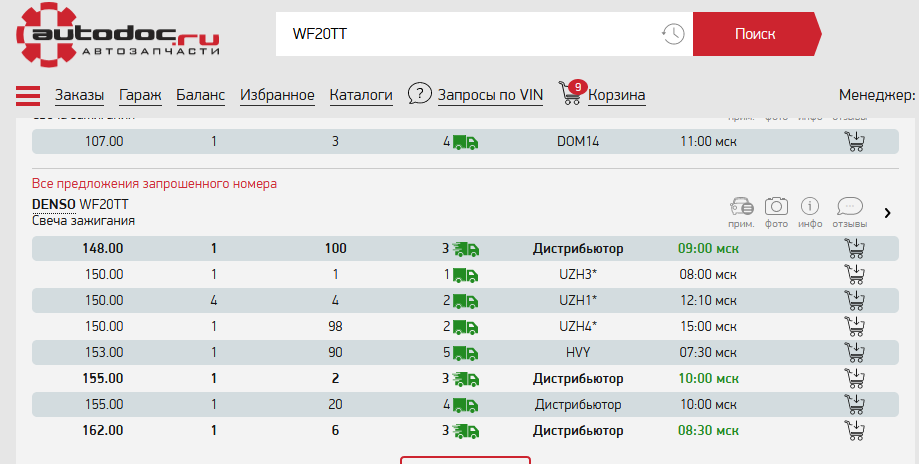Open the Гараж menu item
The image size is (919, 464).
tap(140, 96)
